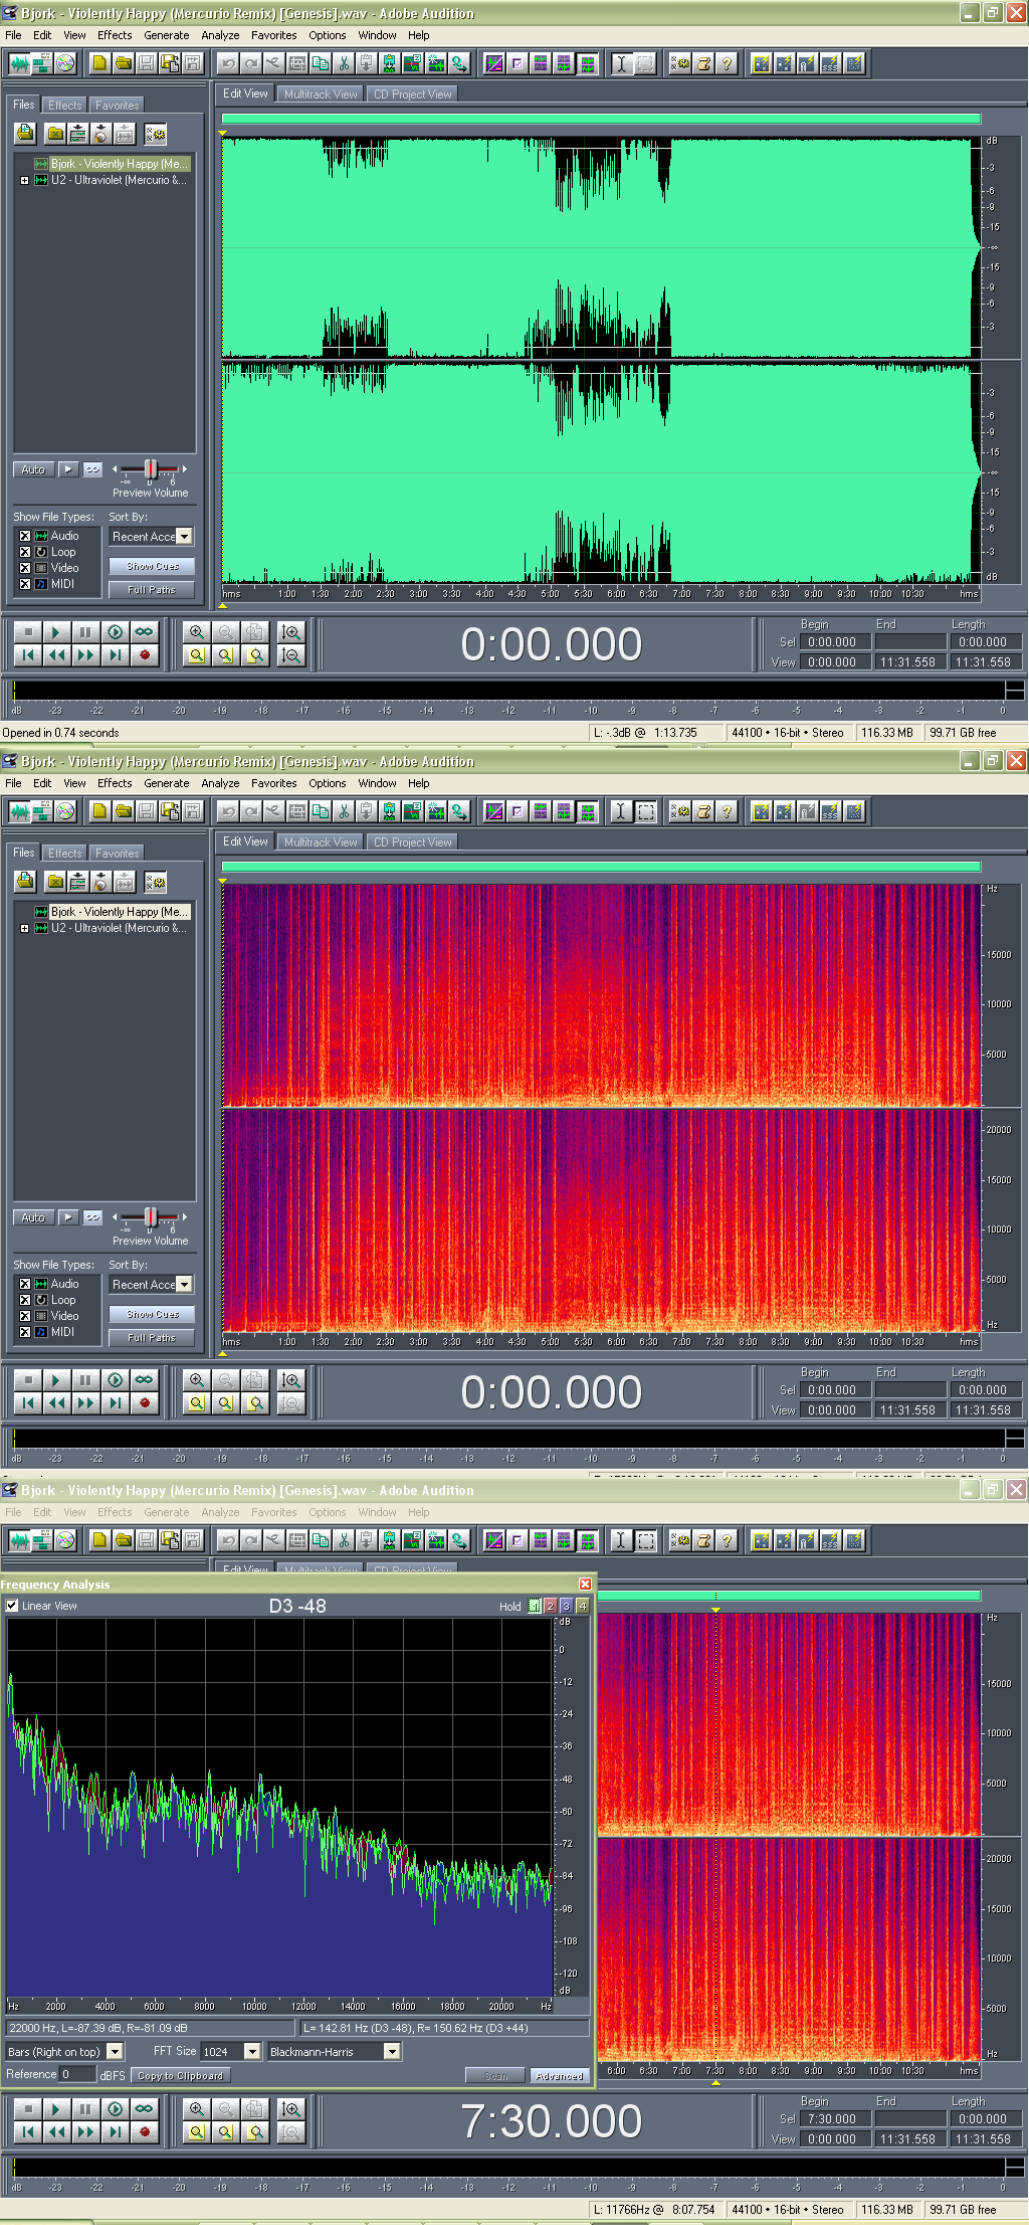
Task: Click Help question mark icon, top window toolbar
Action: point(727,64)
